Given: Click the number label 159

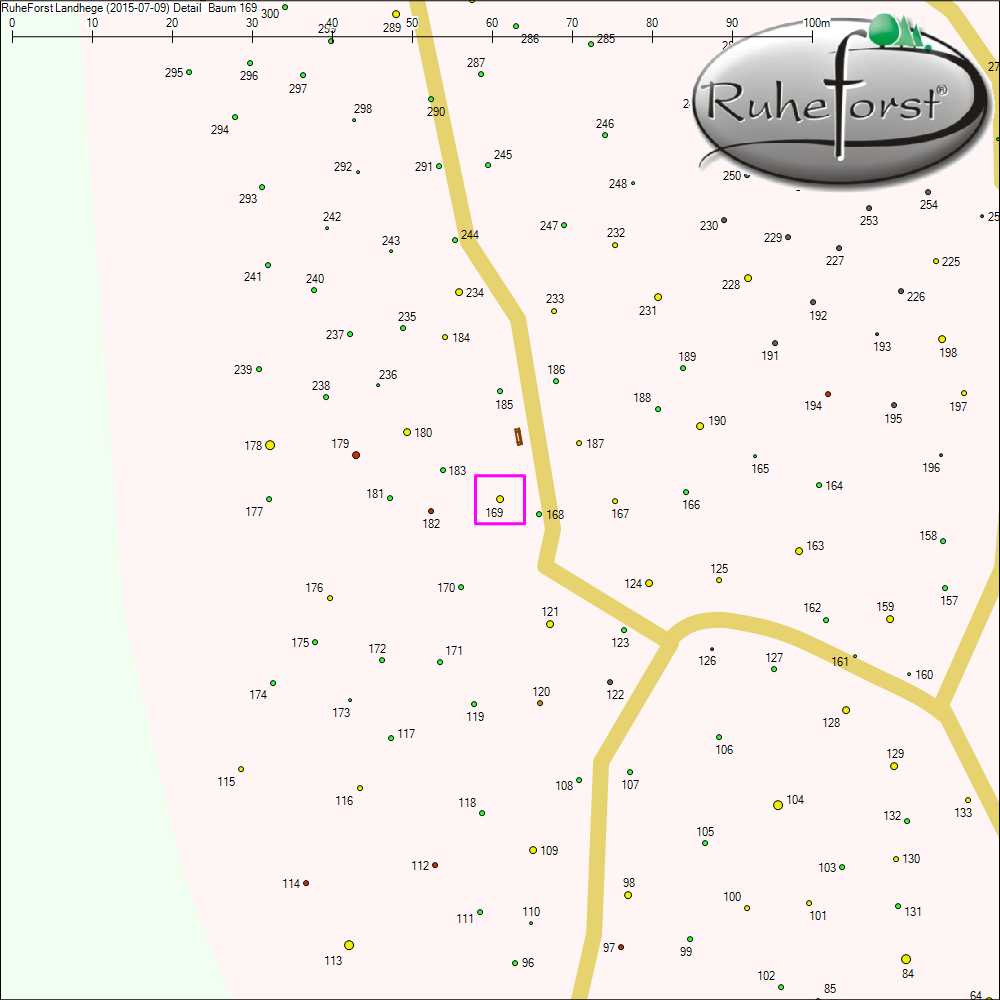Looking at the screenshot, I should click(x=885, y=607).
